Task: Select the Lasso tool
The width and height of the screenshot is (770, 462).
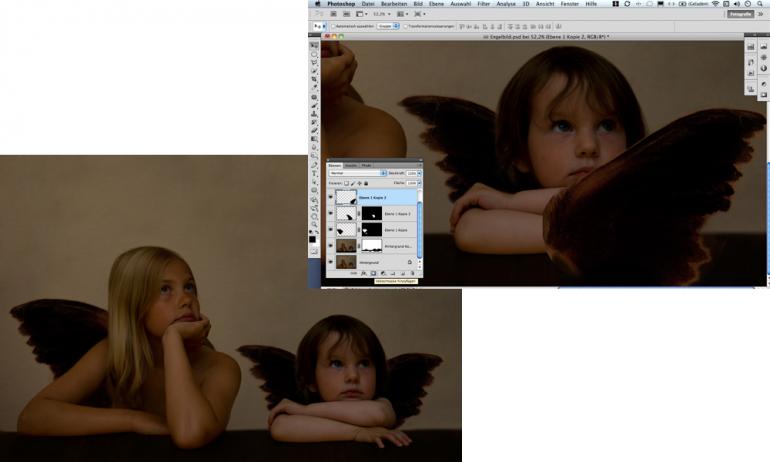Action: tap(314, 62)
